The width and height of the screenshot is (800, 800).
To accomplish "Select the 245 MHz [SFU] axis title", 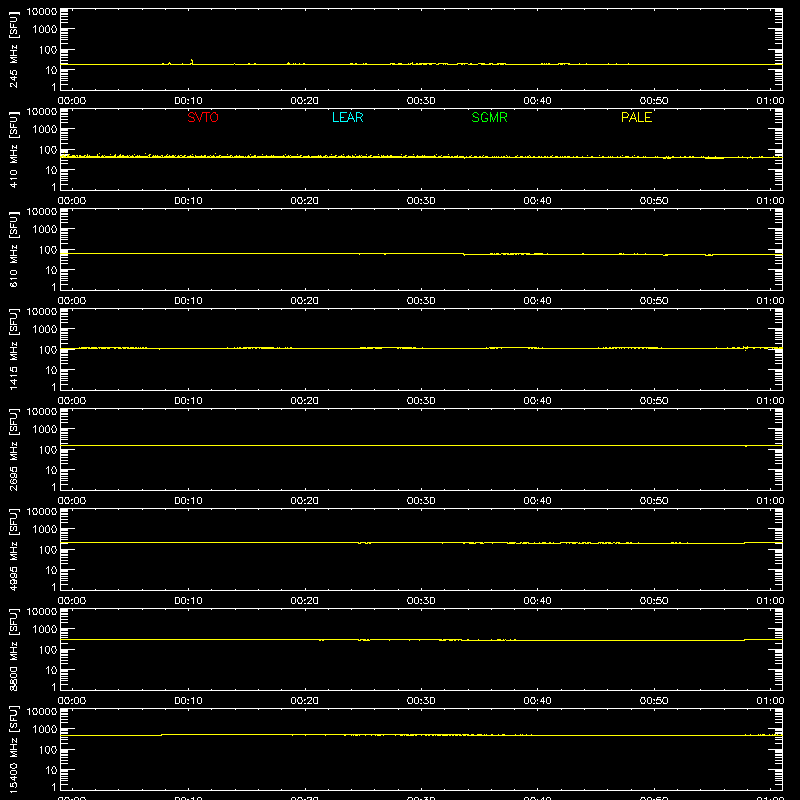I will pyautogui.click(x=13, y=50).
